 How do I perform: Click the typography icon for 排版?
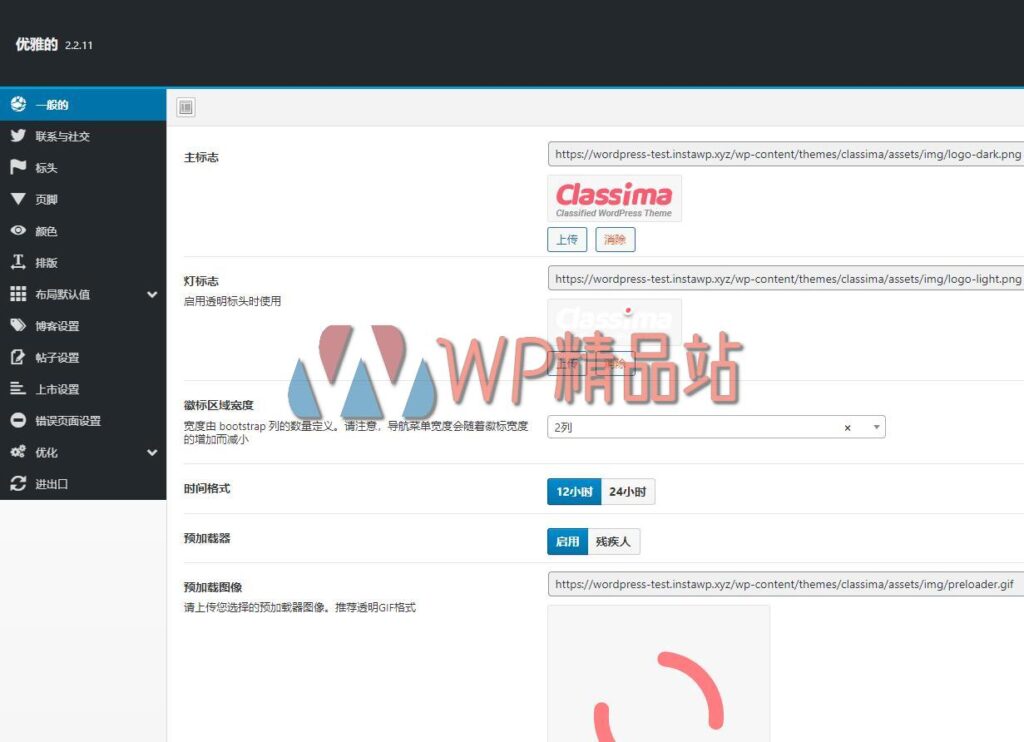point(18,262)
